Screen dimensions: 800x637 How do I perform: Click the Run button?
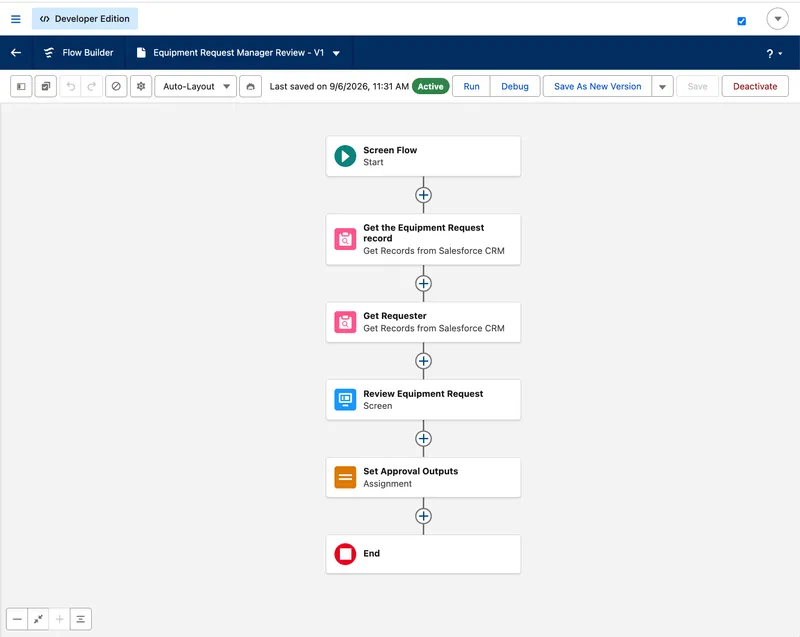[471, 86]
